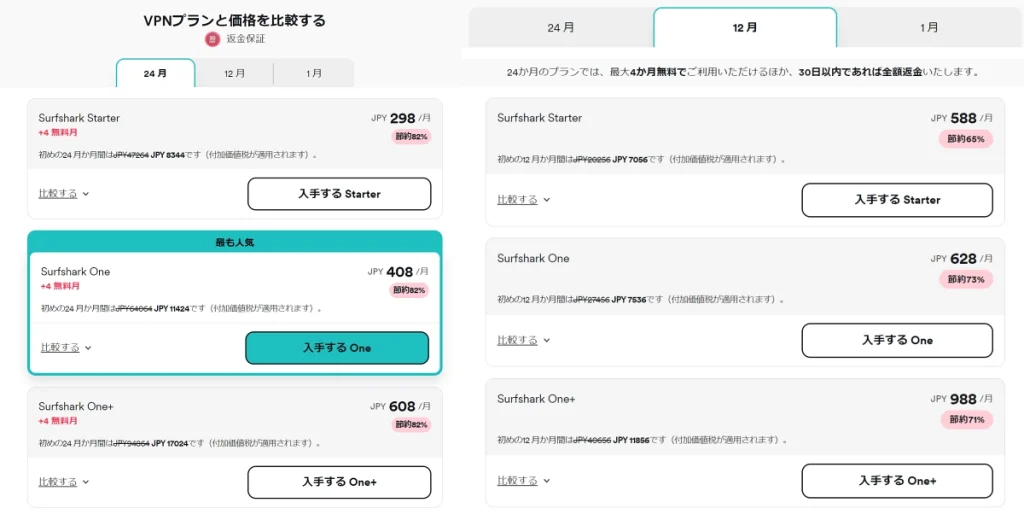Click Surfshark One+ title in 12-month panel
1024x520 pixels.
pos(536,399)
